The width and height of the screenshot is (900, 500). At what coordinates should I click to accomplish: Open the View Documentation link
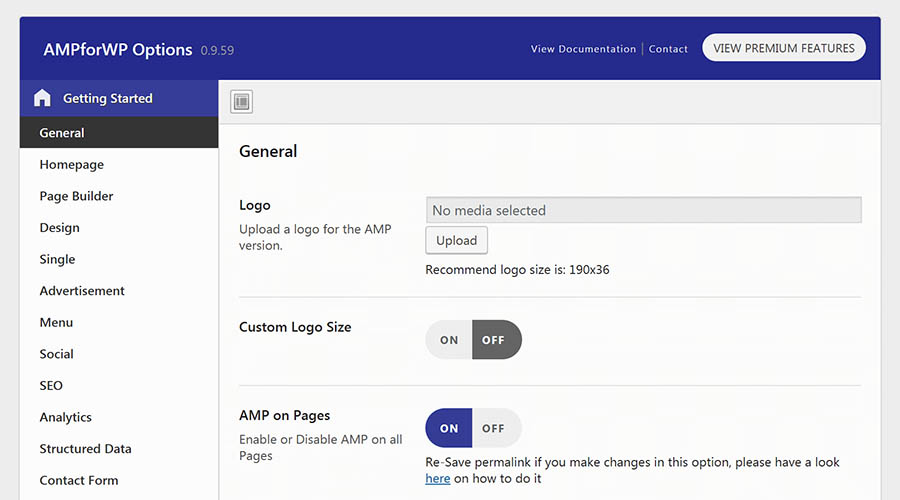coord(583,49)
